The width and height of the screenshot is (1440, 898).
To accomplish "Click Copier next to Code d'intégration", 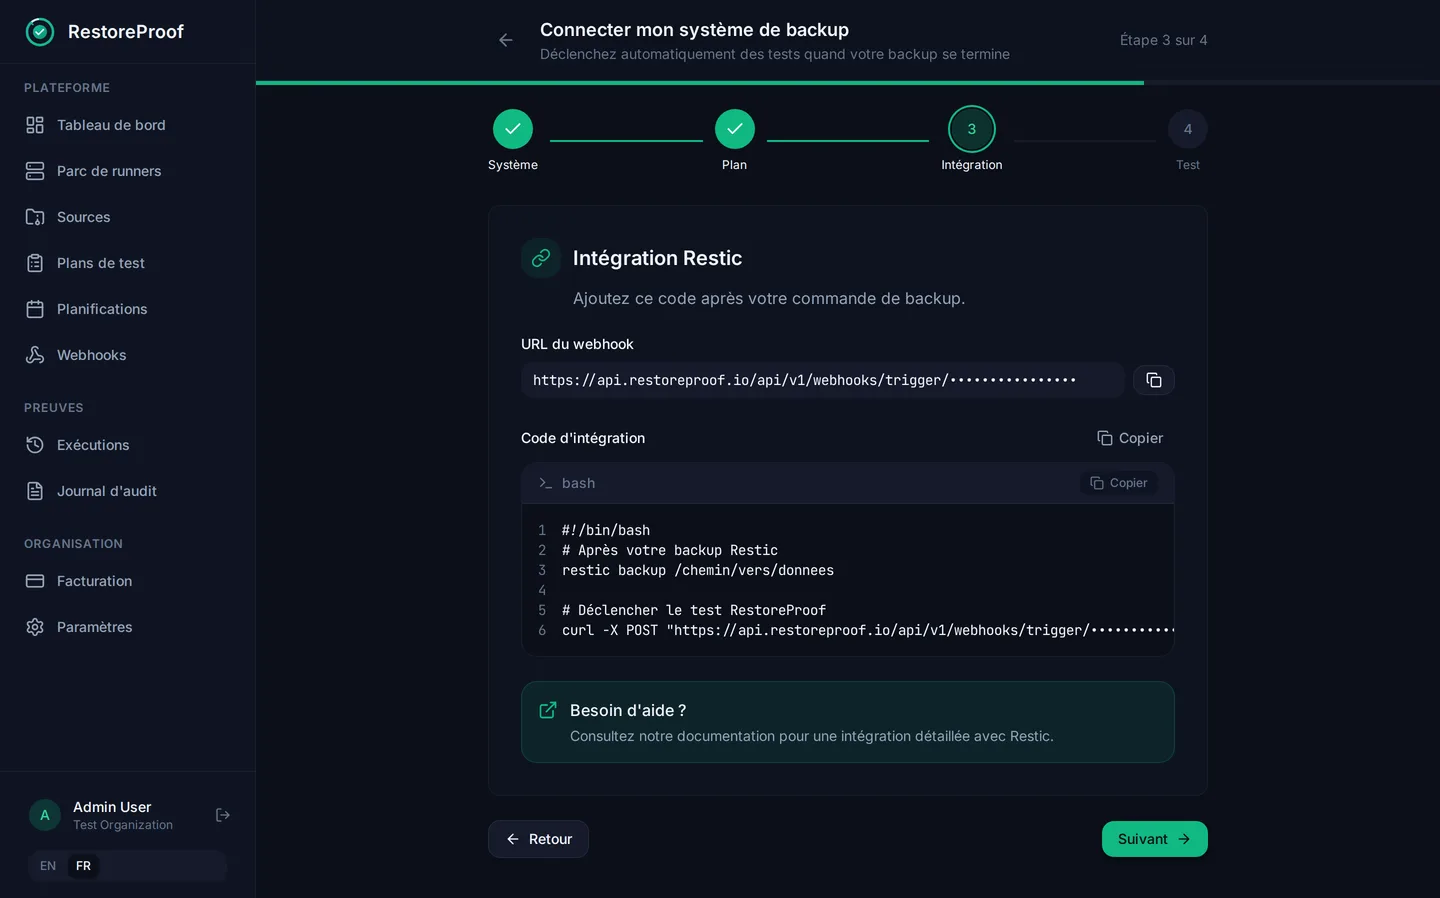I will (x=1130, y=438).
